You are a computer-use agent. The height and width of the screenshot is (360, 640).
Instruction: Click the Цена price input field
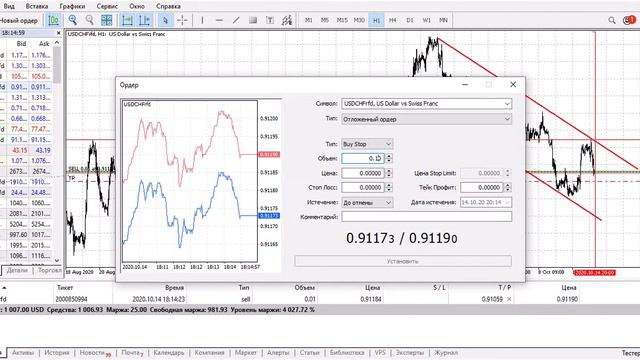tap(363, 173)
